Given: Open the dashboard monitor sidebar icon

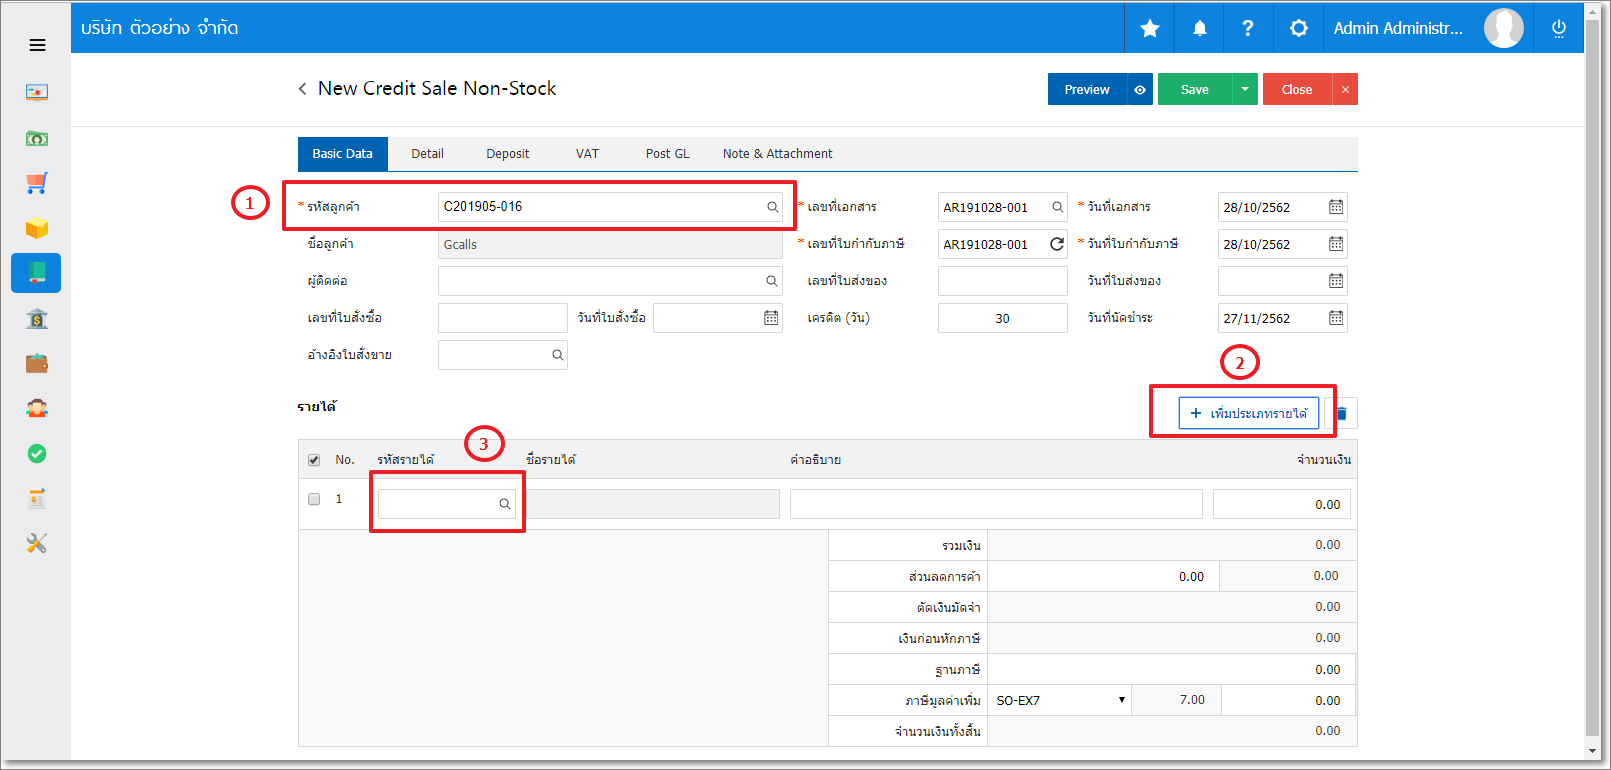Looking at the screenshot, I should point(37,93).
